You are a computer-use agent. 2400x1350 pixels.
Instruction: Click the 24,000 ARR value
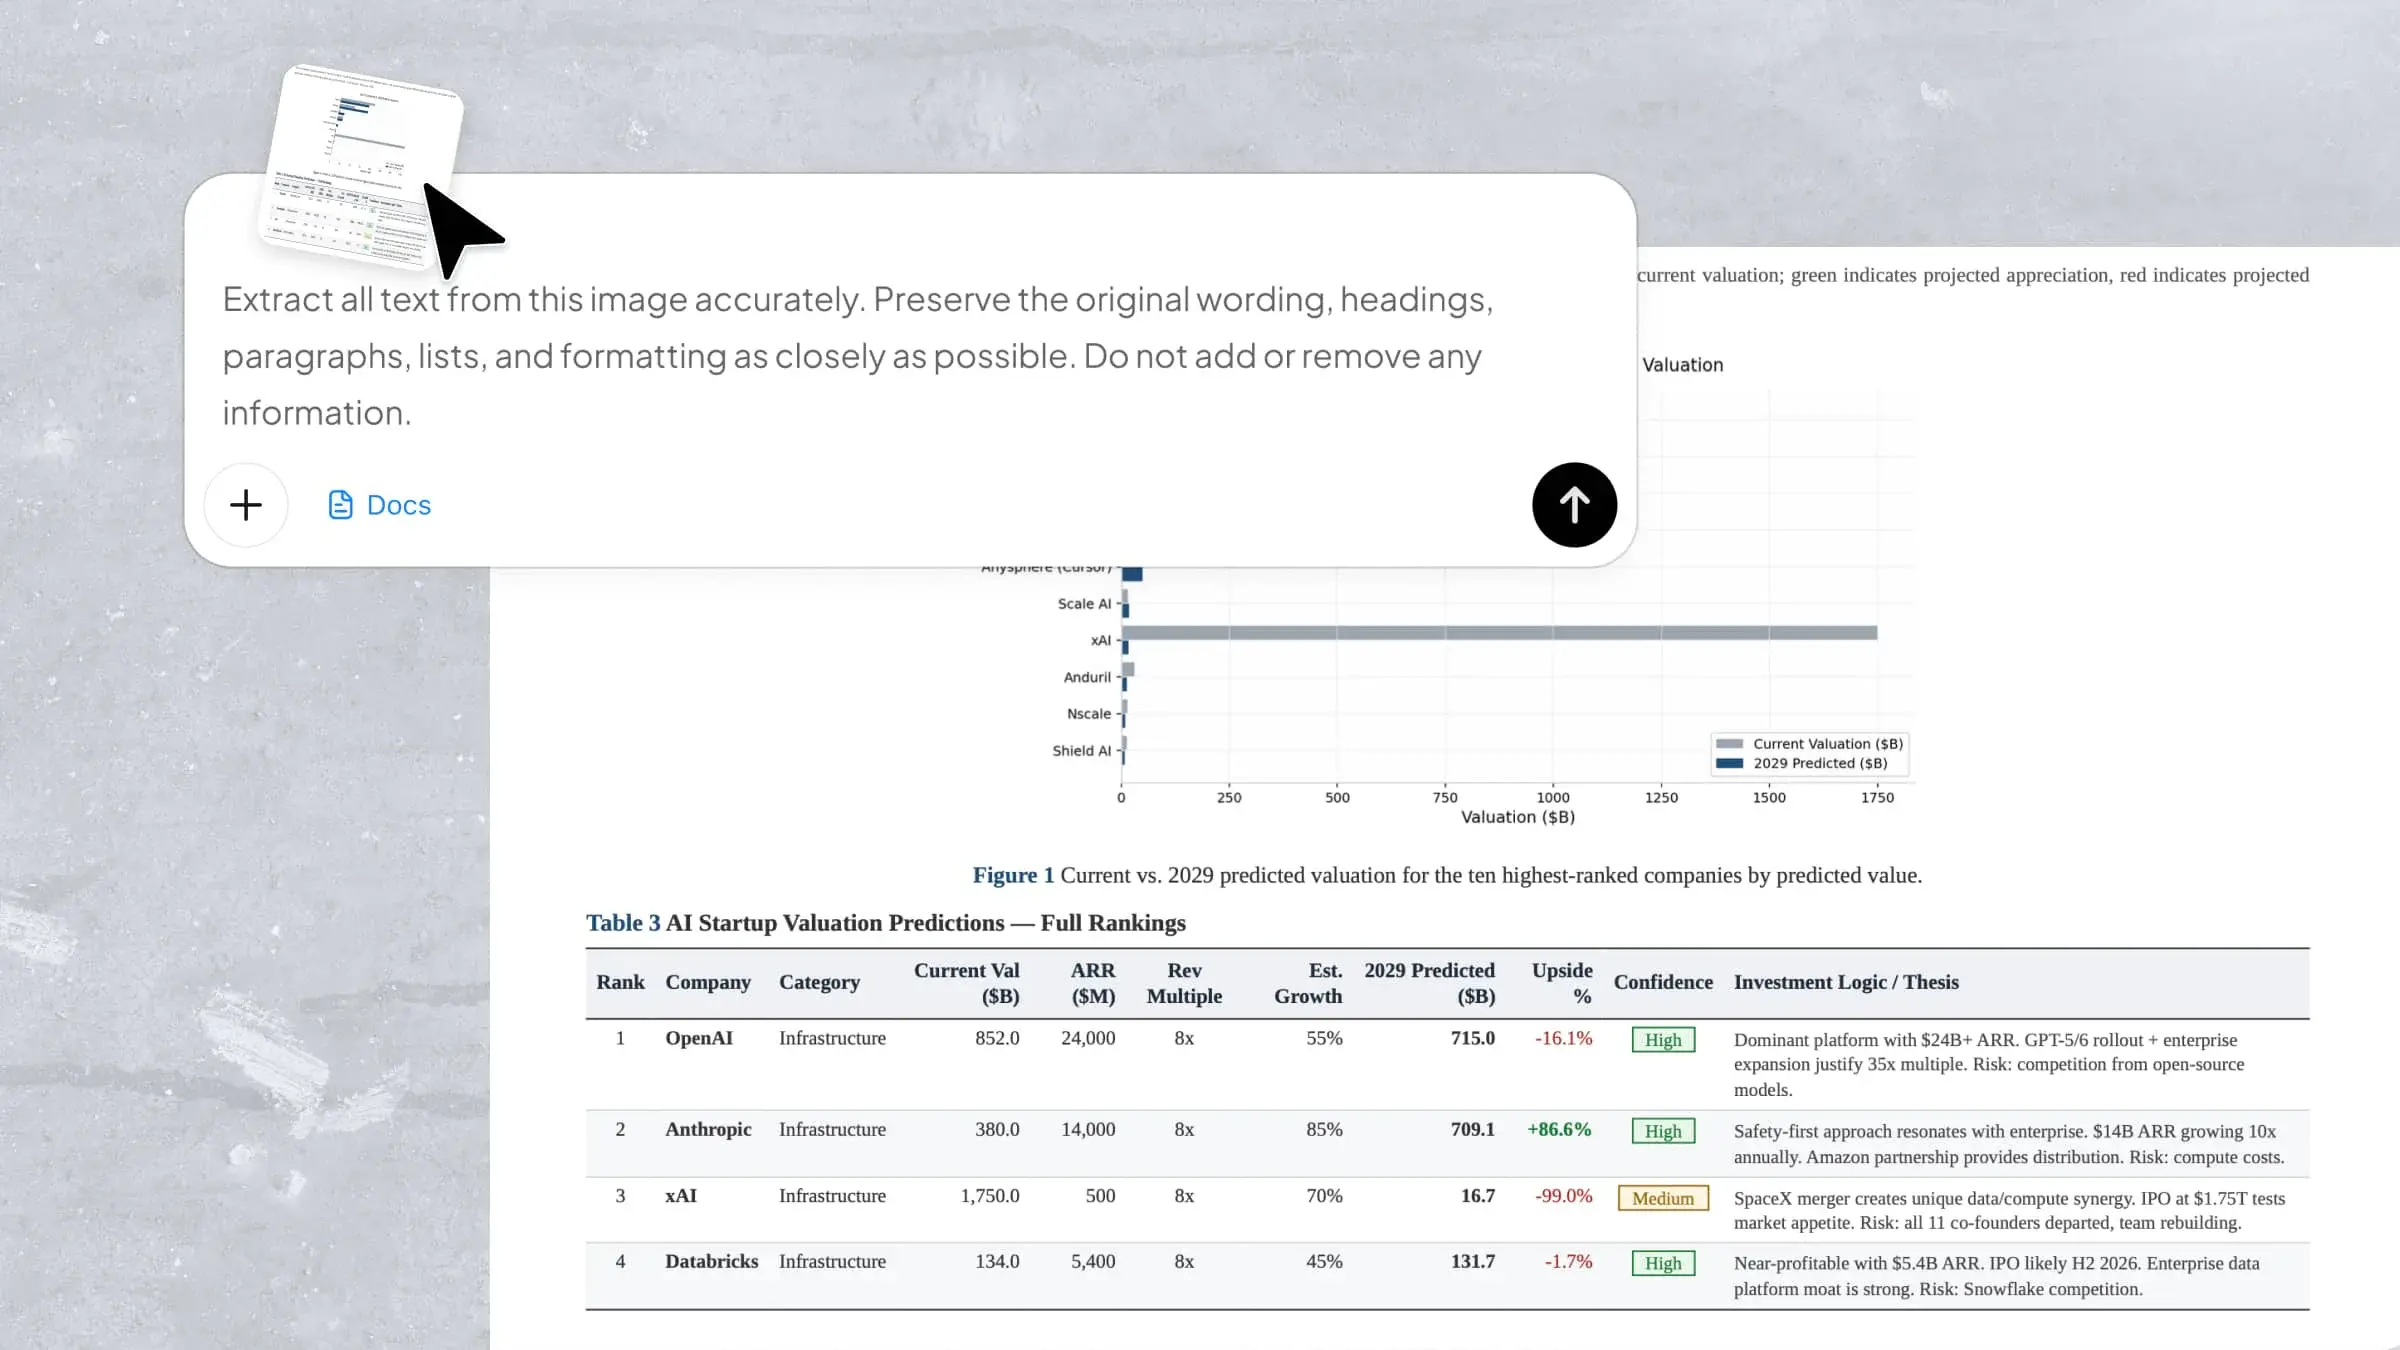[1088, 1038]
